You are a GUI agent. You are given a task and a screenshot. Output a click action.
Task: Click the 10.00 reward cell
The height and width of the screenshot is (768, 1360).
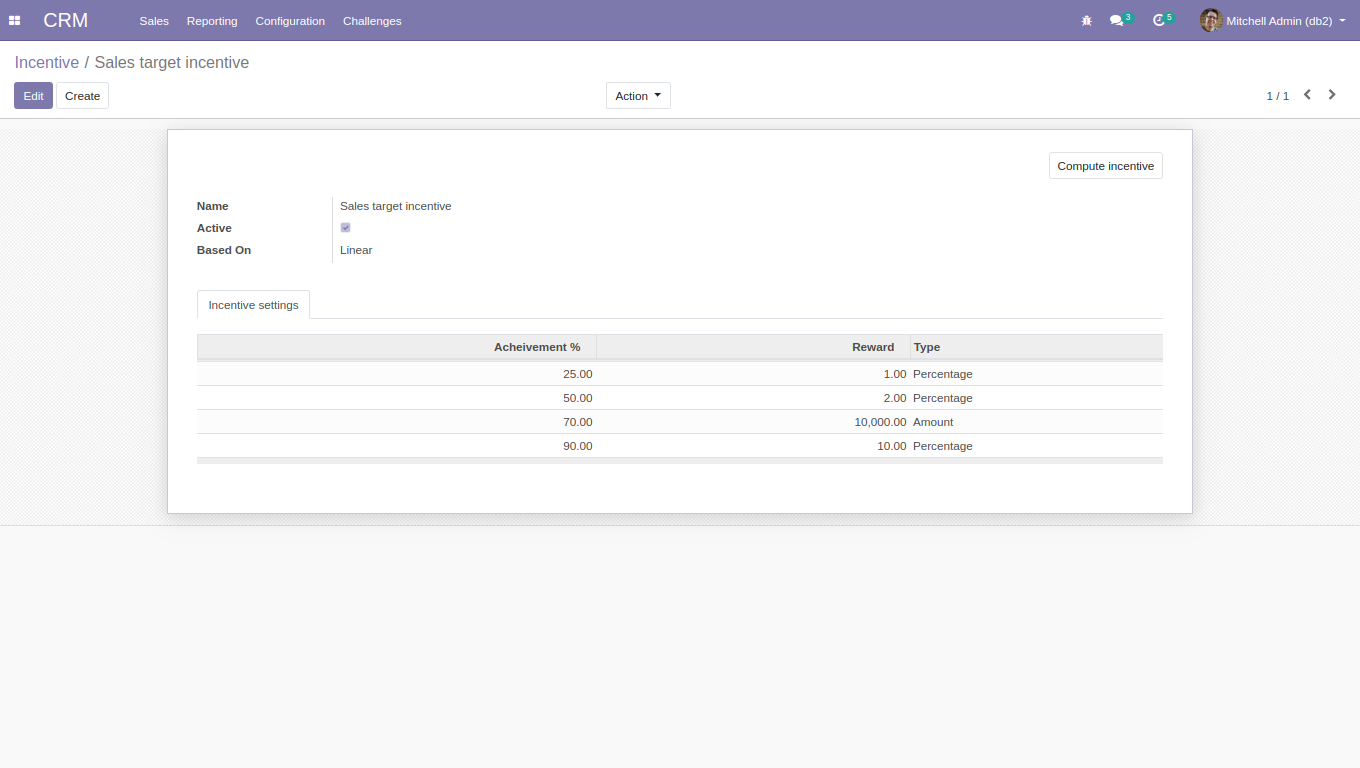click(754, 446)
